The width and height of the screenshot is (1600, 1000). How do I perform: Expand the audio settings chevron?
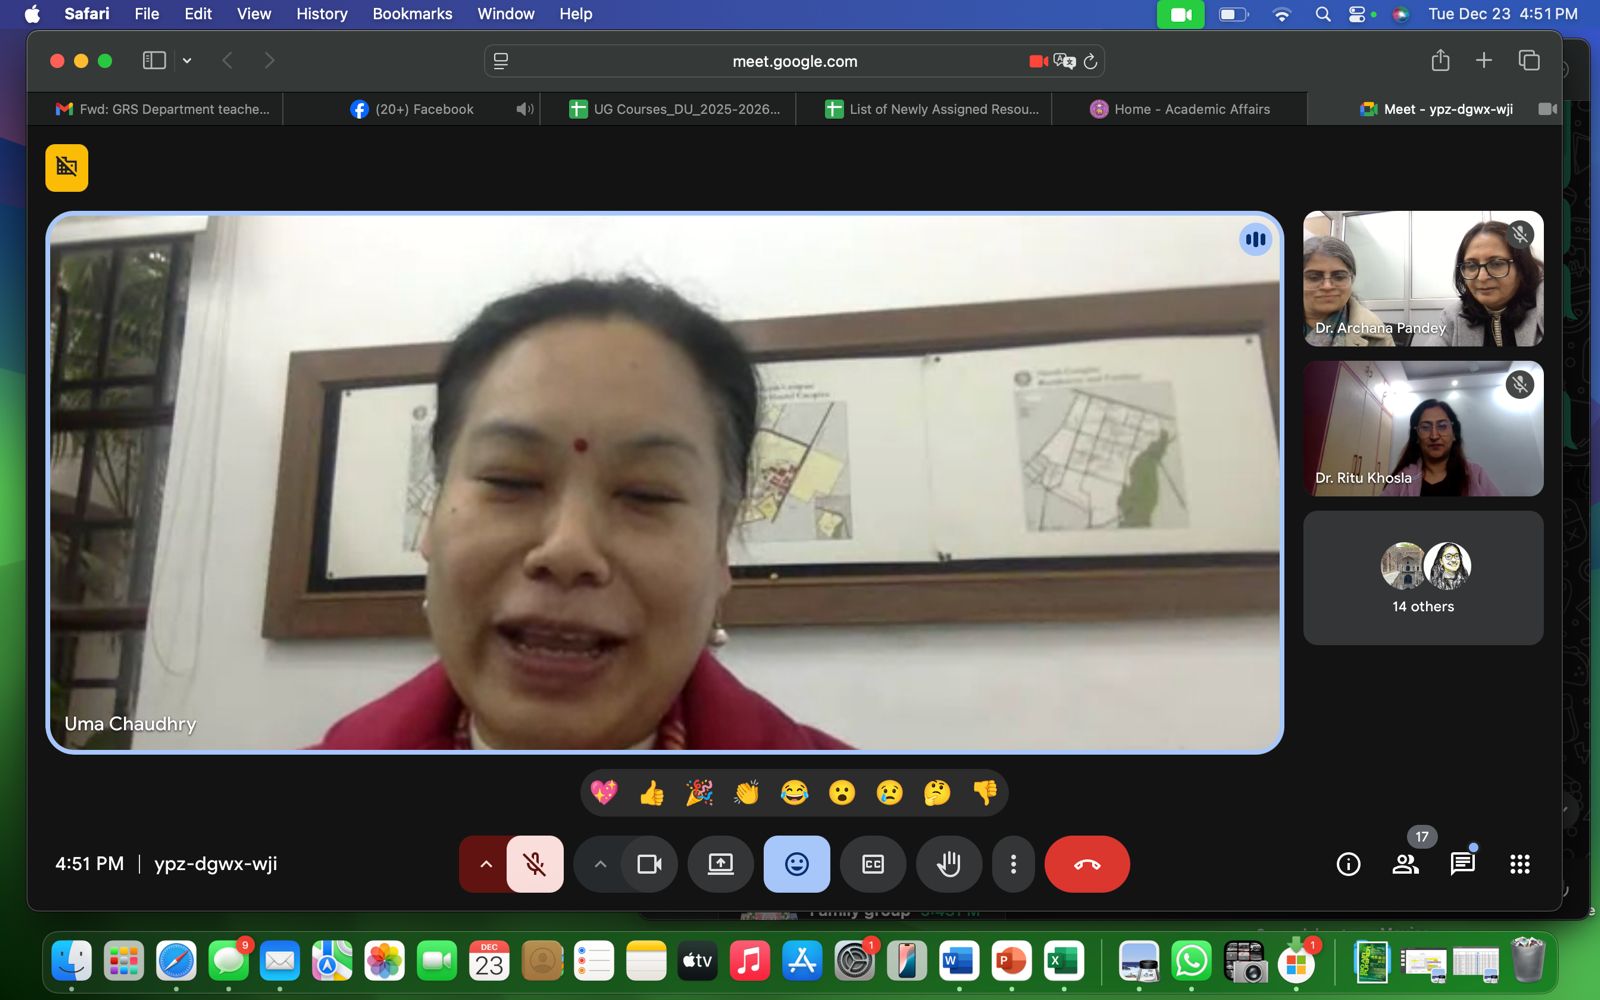click(x=485, y=864)
